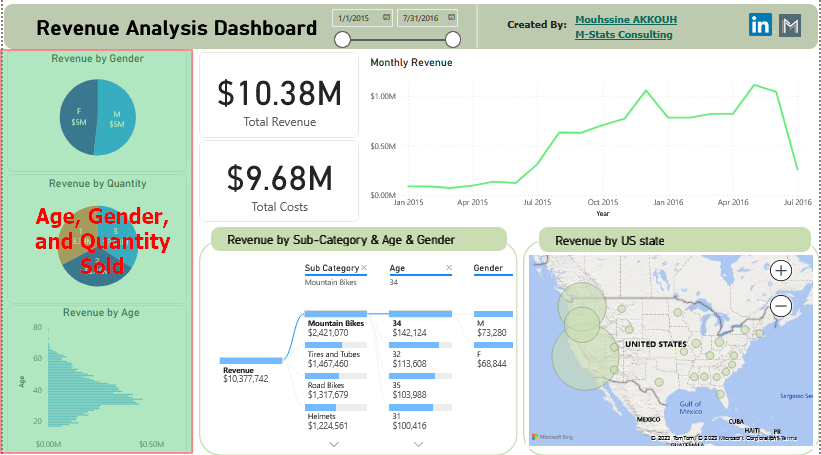Screen dimensions: 821x455
Task: Zoom in on the US map
Action: pyautogui.click(x=782, y=270)
